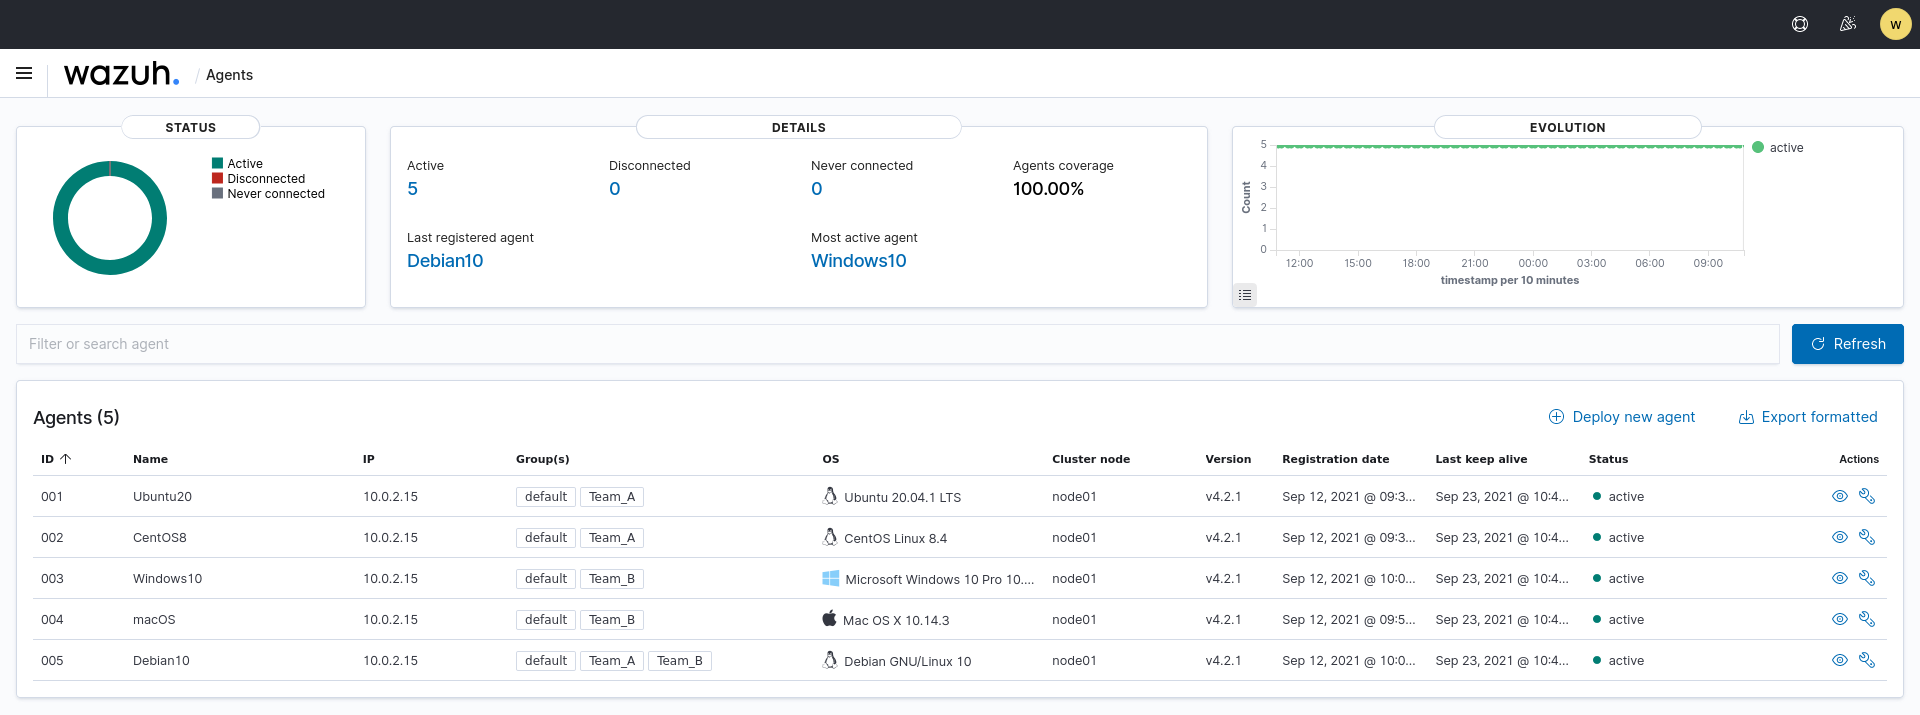The image size is (1920, 715).
Task: Select the CentOS8 agent name
Action: click(x=160, y=537)
